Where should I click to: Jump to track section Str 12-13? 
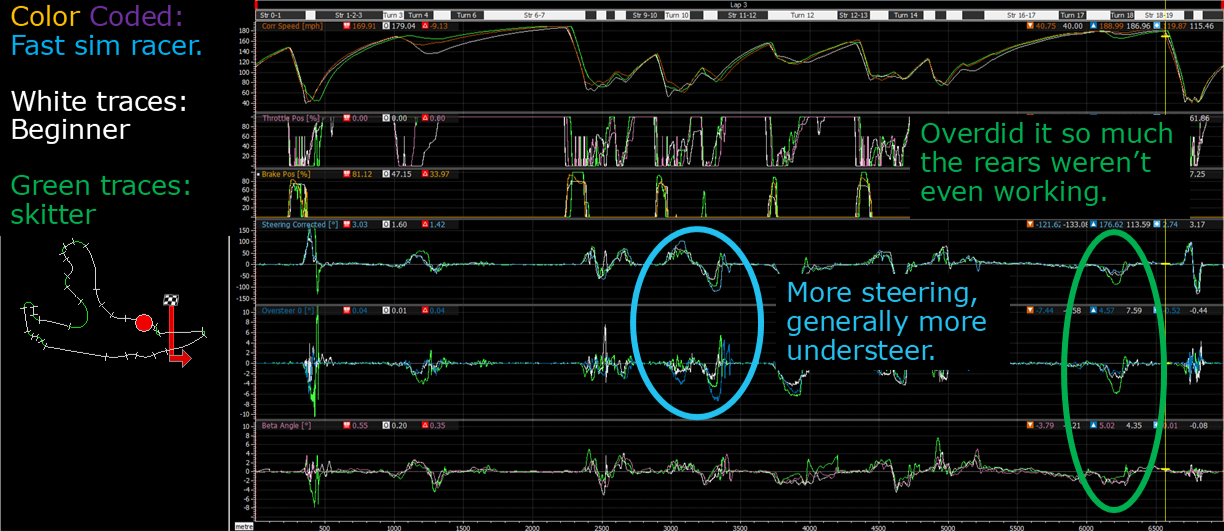click(854, 16)
